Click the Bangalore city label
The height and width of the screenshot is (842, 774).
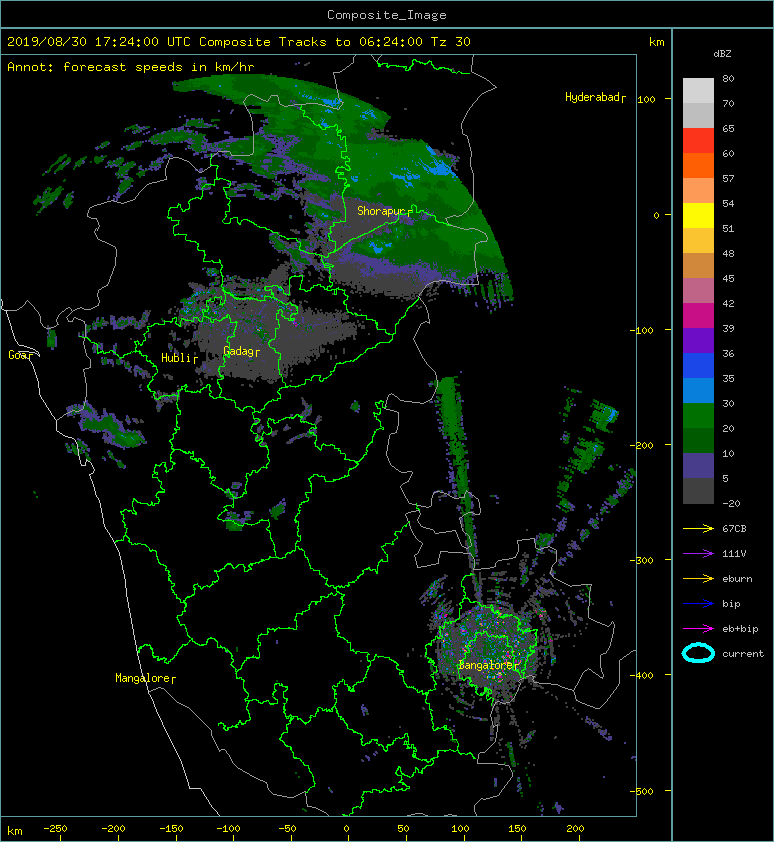click(486, 665)
